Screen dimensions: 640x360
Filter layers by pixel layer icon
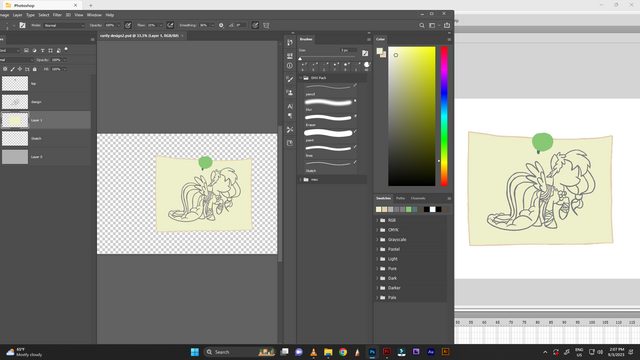pos(26,50)
